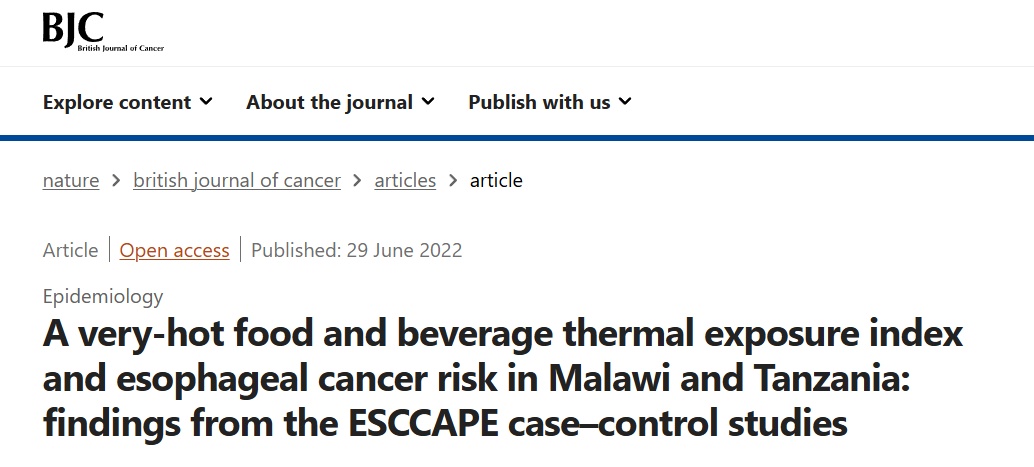Click the breadcrumb arrow right after nature

pos(116,181)
